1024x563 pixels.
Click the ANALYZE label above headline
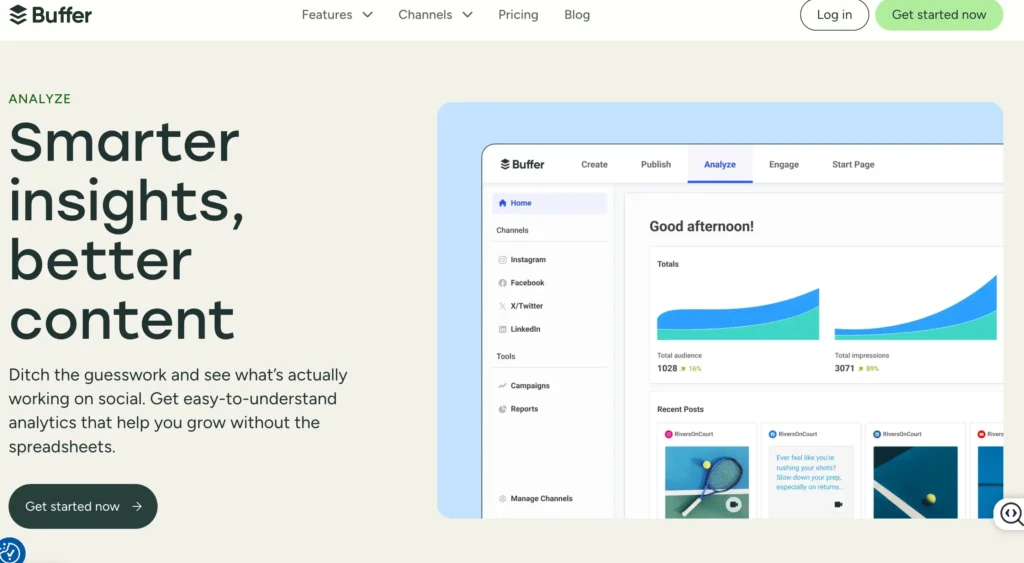coord(40,99)
